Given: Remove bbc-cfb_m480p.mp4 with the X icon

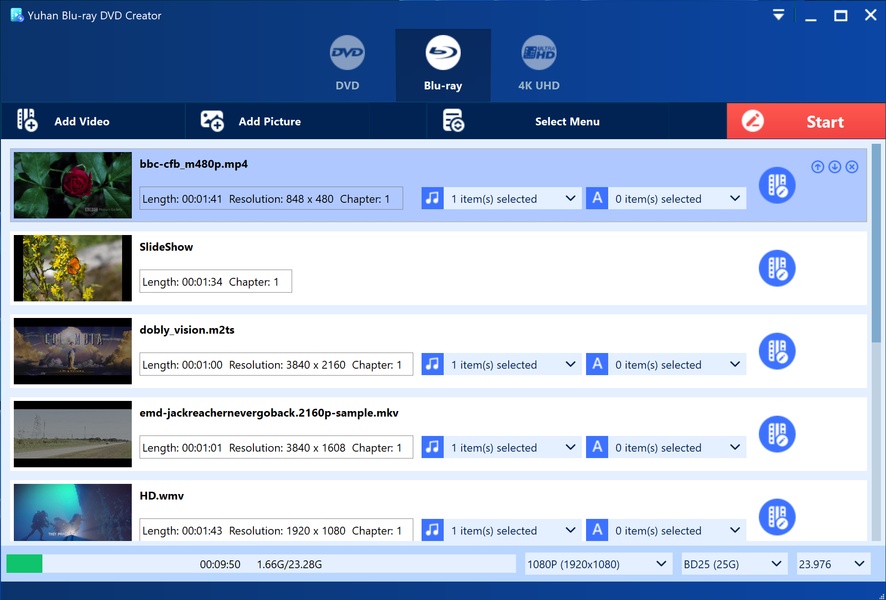Looking at the screenshot, I should tap(852, 167).
